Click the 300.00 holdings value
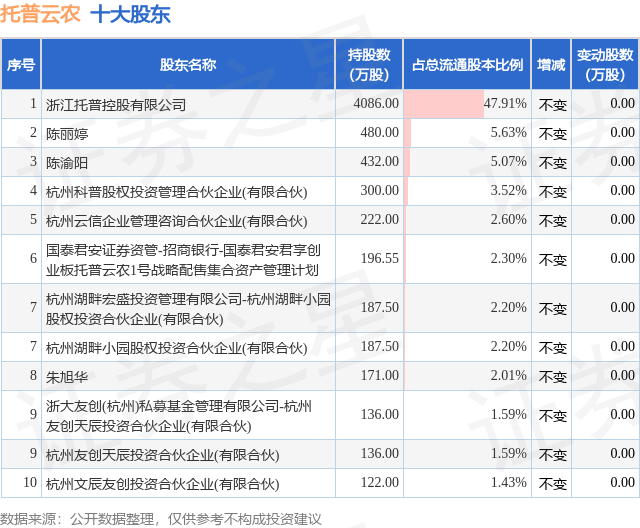Screen dimensions: 640x528 (379, 190)
